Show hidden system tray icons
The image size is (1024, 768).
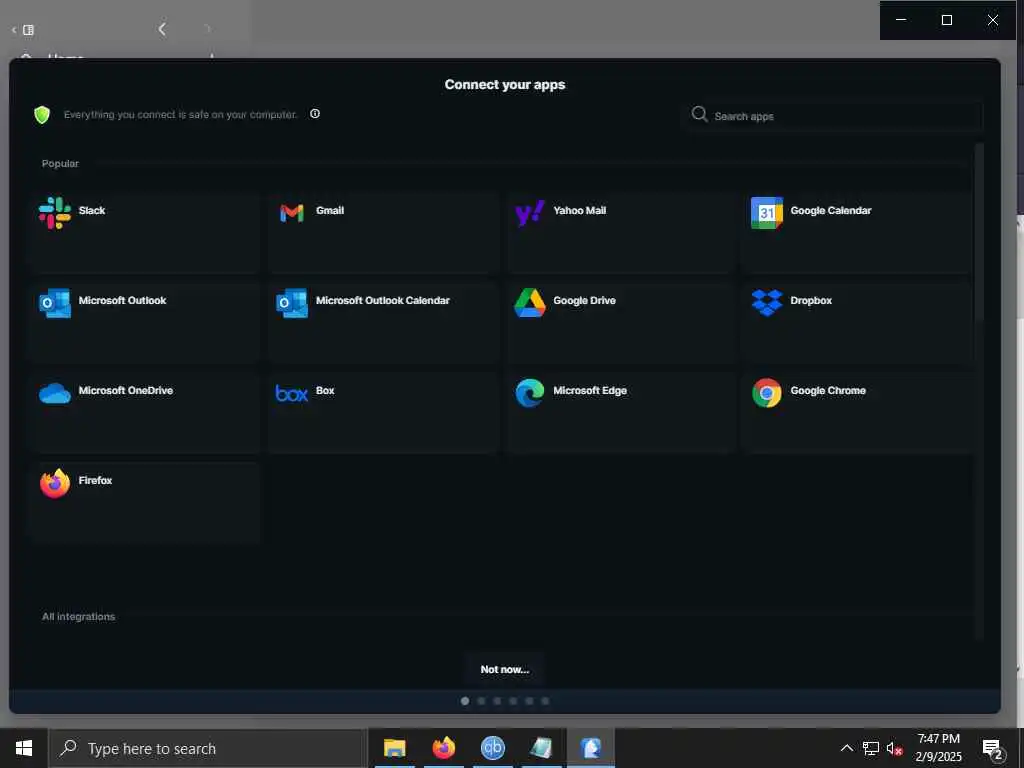click(846, 748)
